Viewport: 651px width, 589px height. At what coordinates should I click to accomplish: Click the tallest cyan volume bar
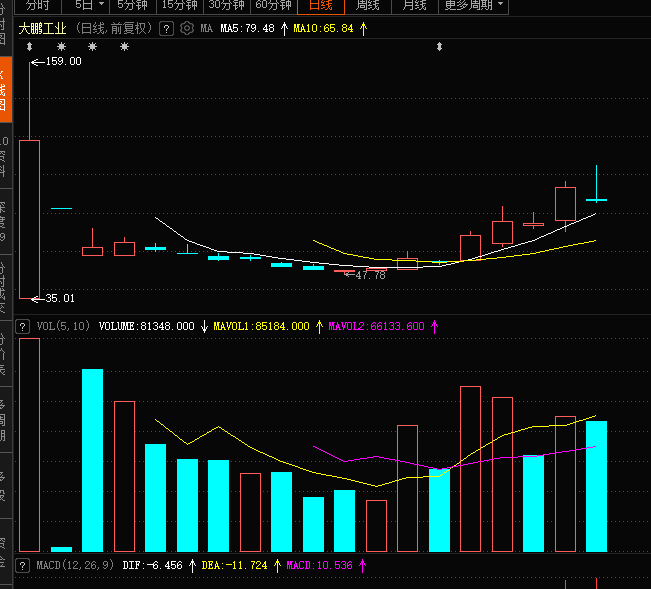pyautogui.click(x=93, y=460)
